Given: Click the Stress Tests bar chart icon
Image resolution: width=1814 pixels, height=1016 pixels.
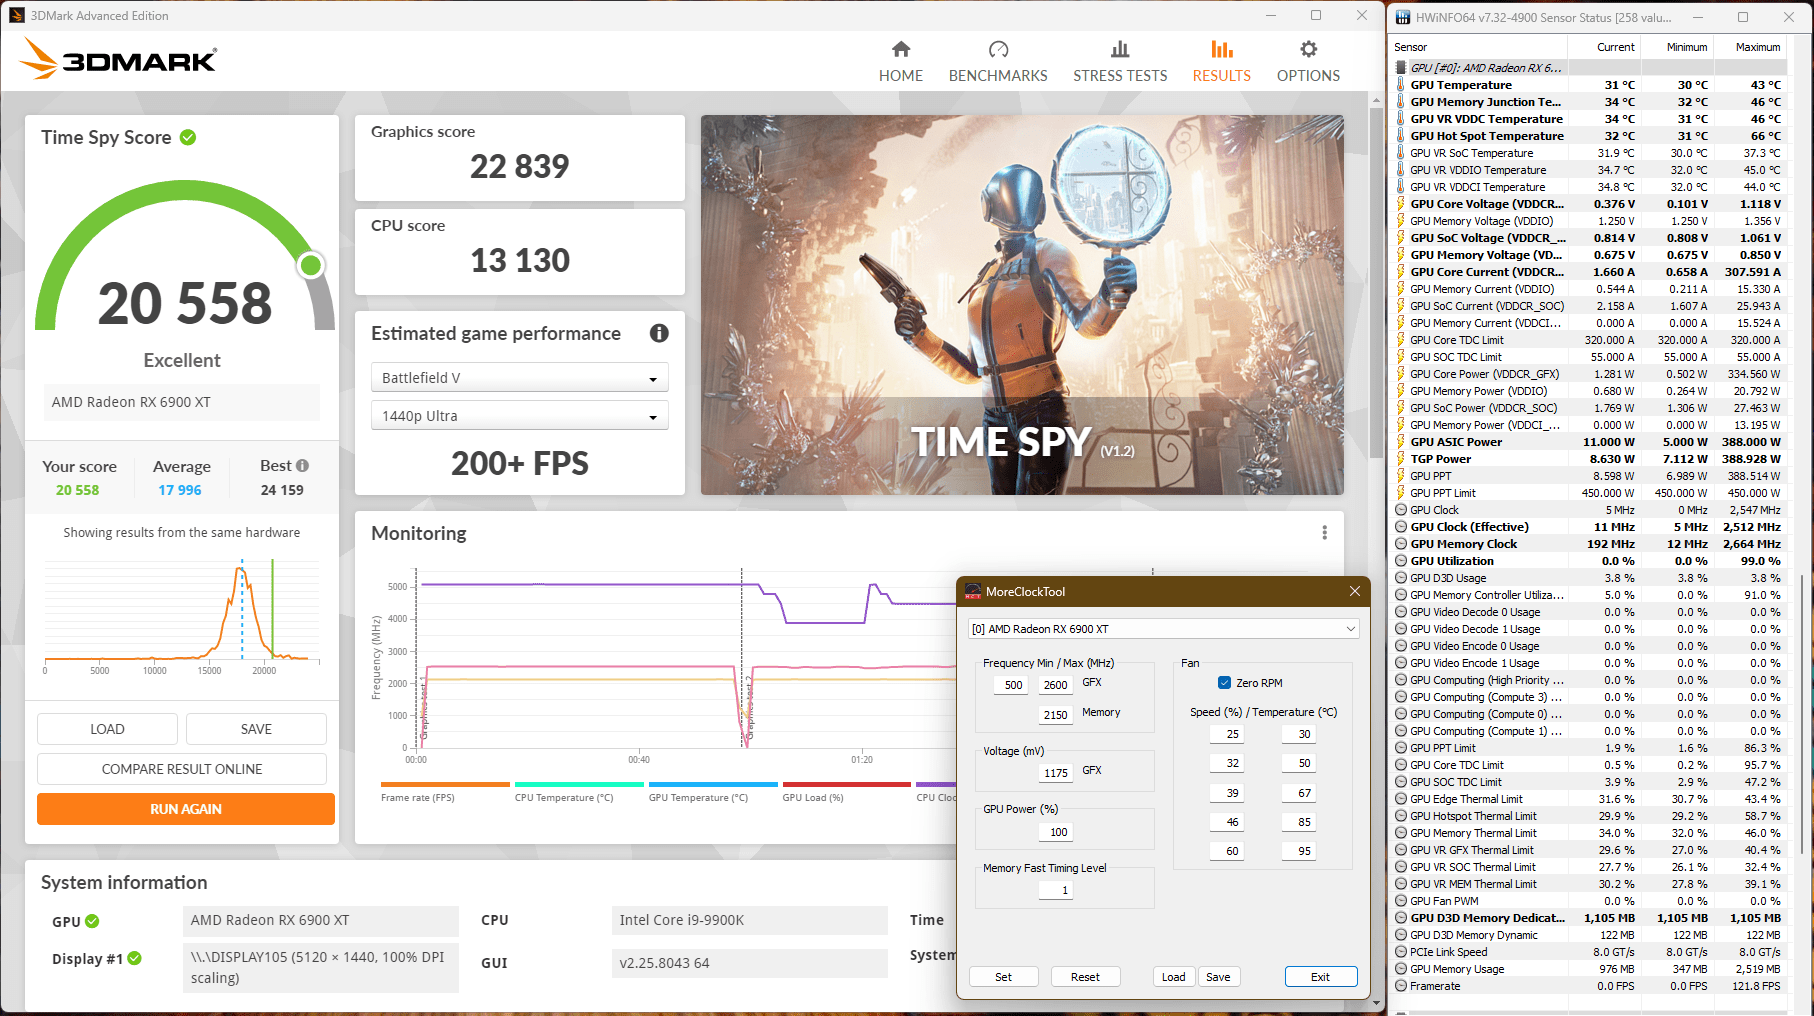Looking at the screenshot, I should 1120,49.
